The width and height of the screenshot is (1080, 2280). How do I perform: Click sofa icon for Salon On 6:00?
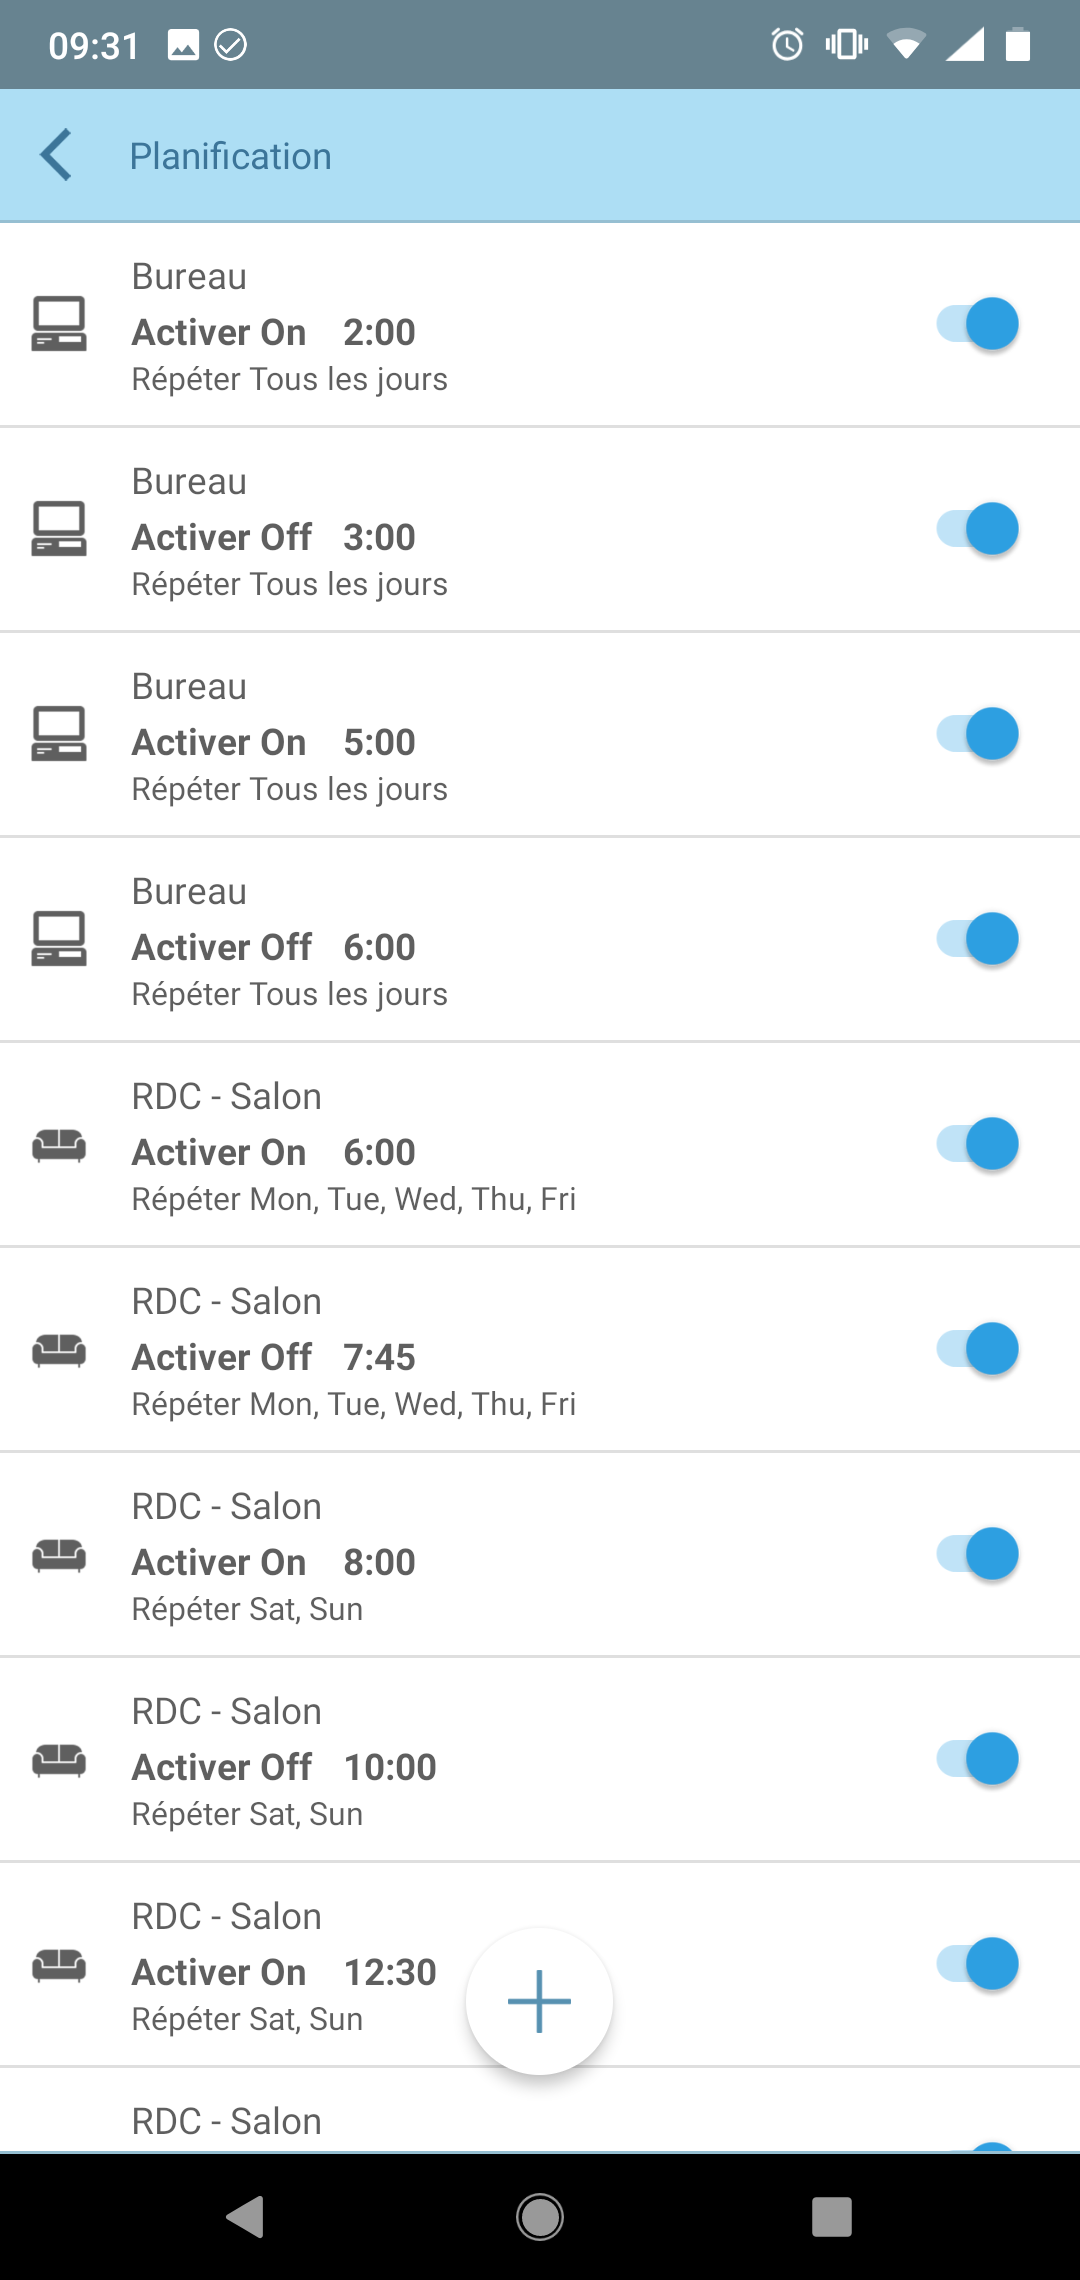[x=59, y=1145]
